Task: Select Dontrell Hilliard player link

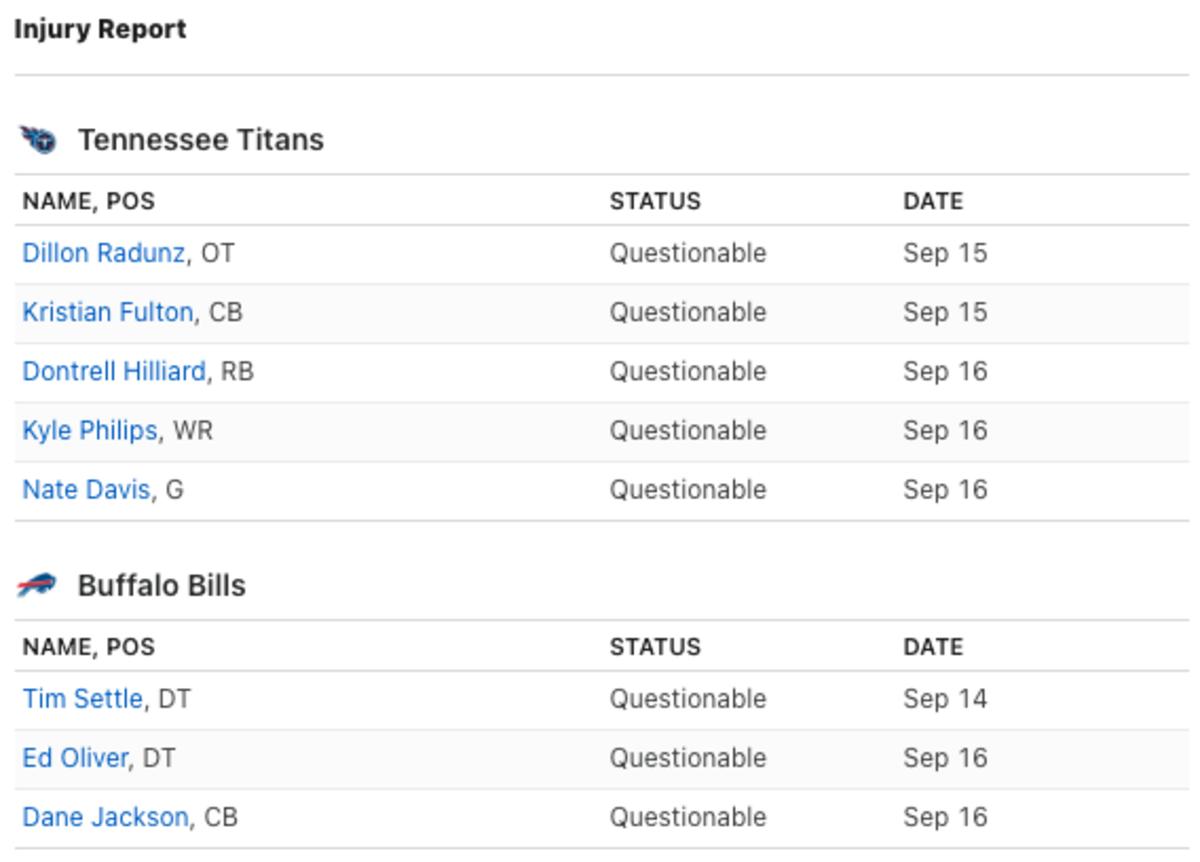Action: 113,371
